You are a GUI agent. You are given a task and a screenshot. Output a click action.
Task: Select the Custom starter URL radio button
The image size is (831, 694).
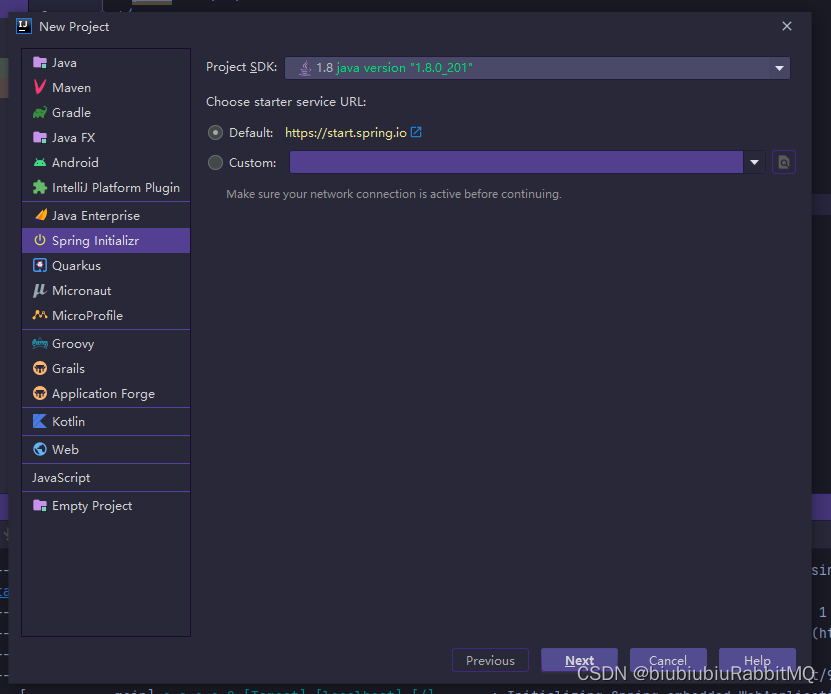point(215,162)
